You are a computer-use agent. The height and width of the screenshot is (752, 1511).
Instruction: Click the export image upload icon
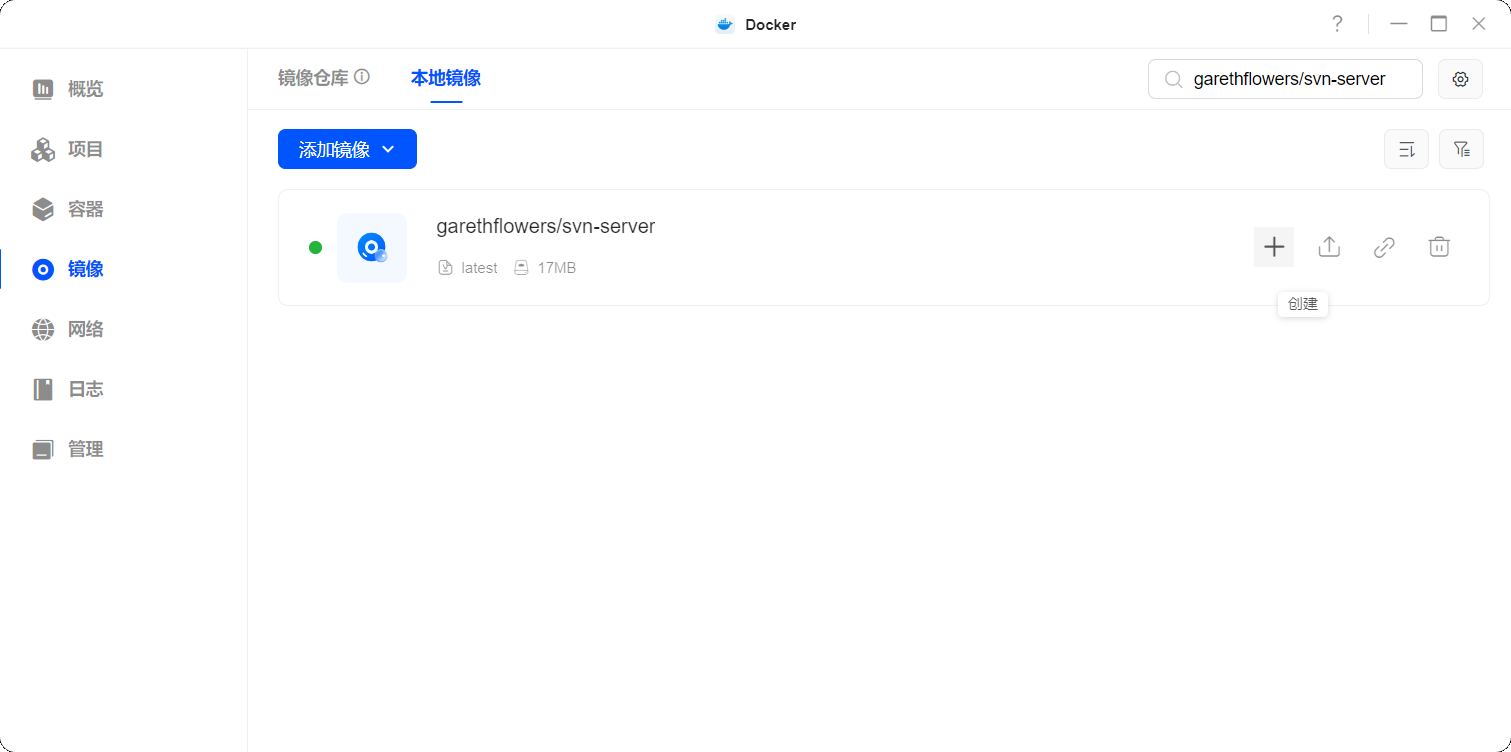pyautogui.click(x=1328, y=247)
